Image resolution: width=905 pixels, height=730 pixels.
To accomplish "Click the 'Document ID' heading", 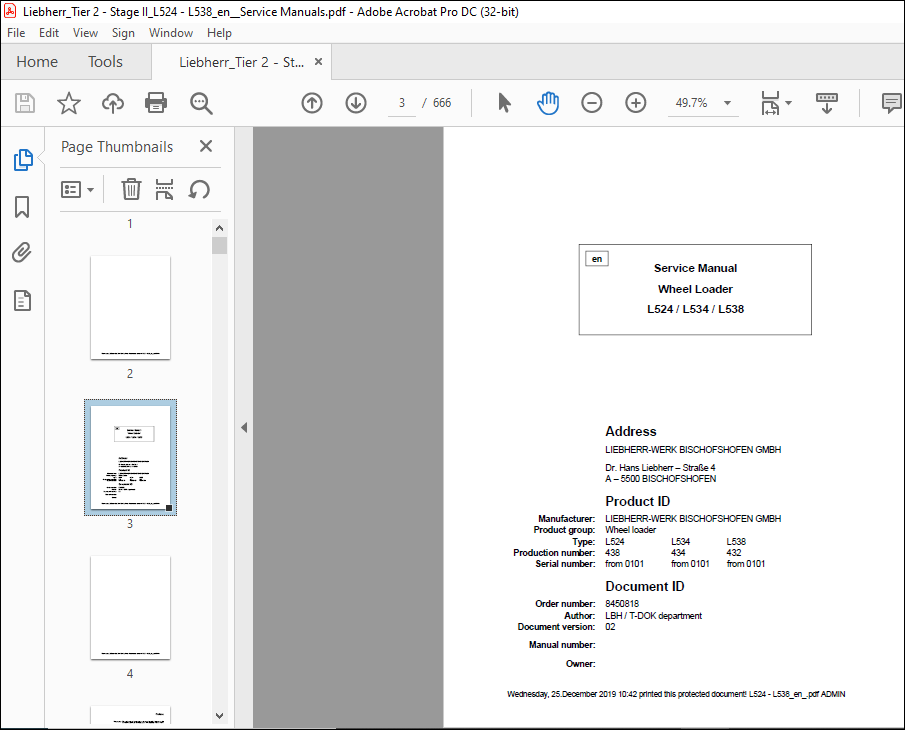I will (x=645, y=586).
